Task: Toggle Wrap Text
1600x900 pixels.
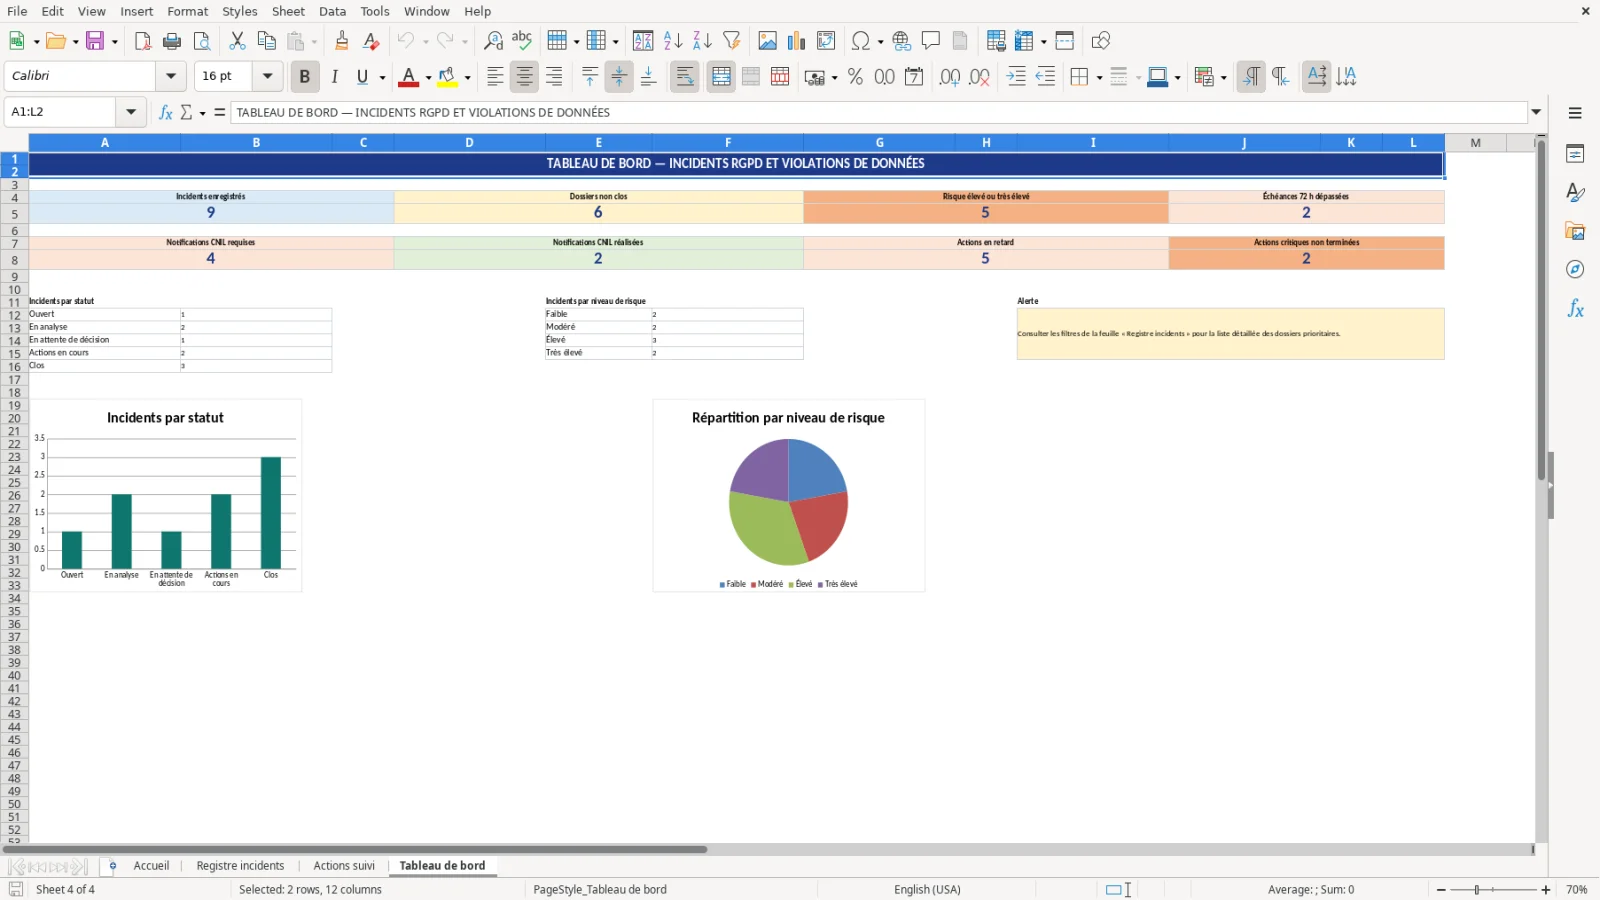Action: point(685,77)
